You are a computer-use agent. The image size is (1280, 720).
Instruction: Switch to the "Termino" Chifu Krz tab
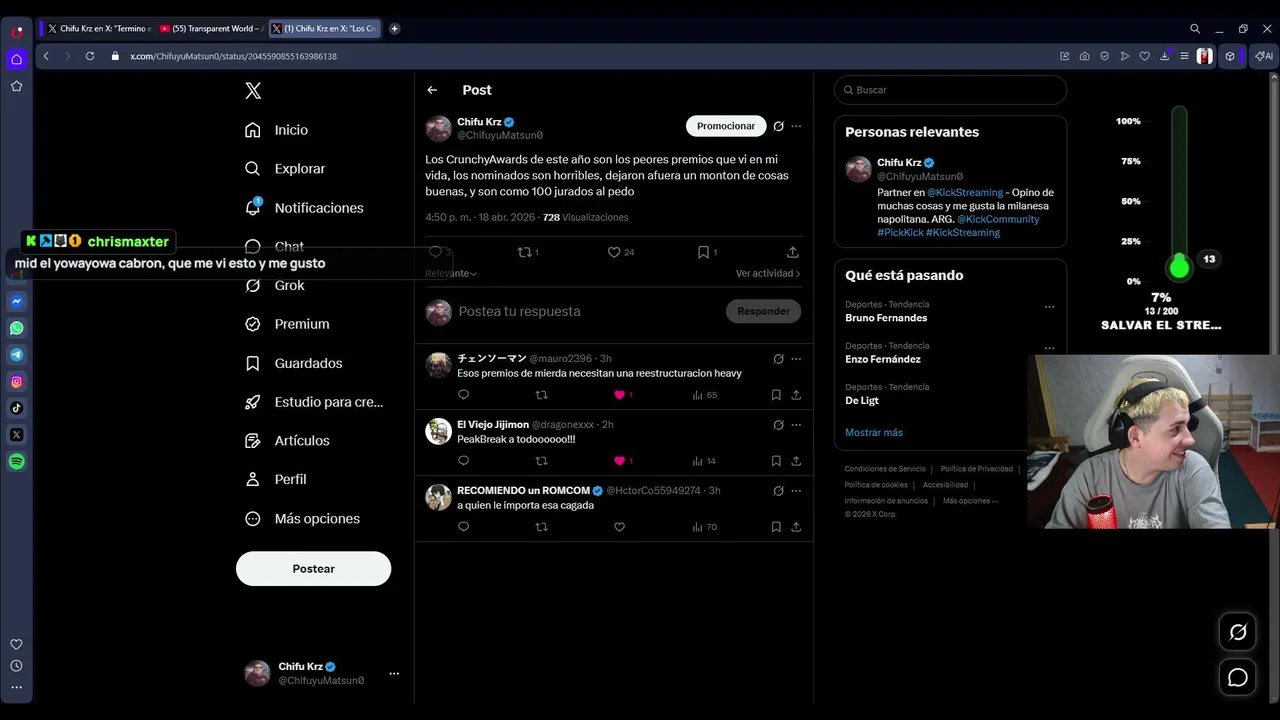99,29
